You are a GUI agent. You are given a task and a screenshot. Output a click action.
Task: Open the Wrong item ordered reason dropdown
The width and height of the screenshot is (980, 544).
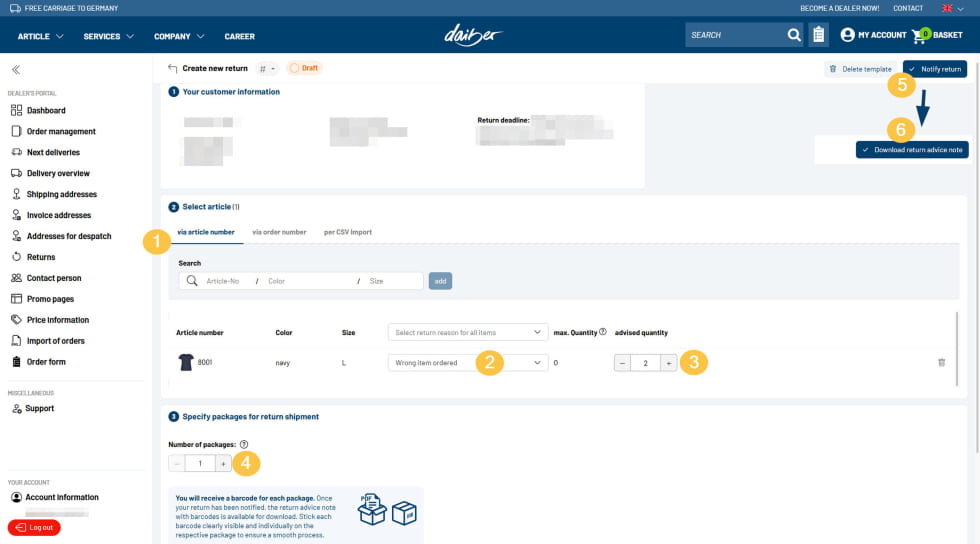click(x=468, y=363)
